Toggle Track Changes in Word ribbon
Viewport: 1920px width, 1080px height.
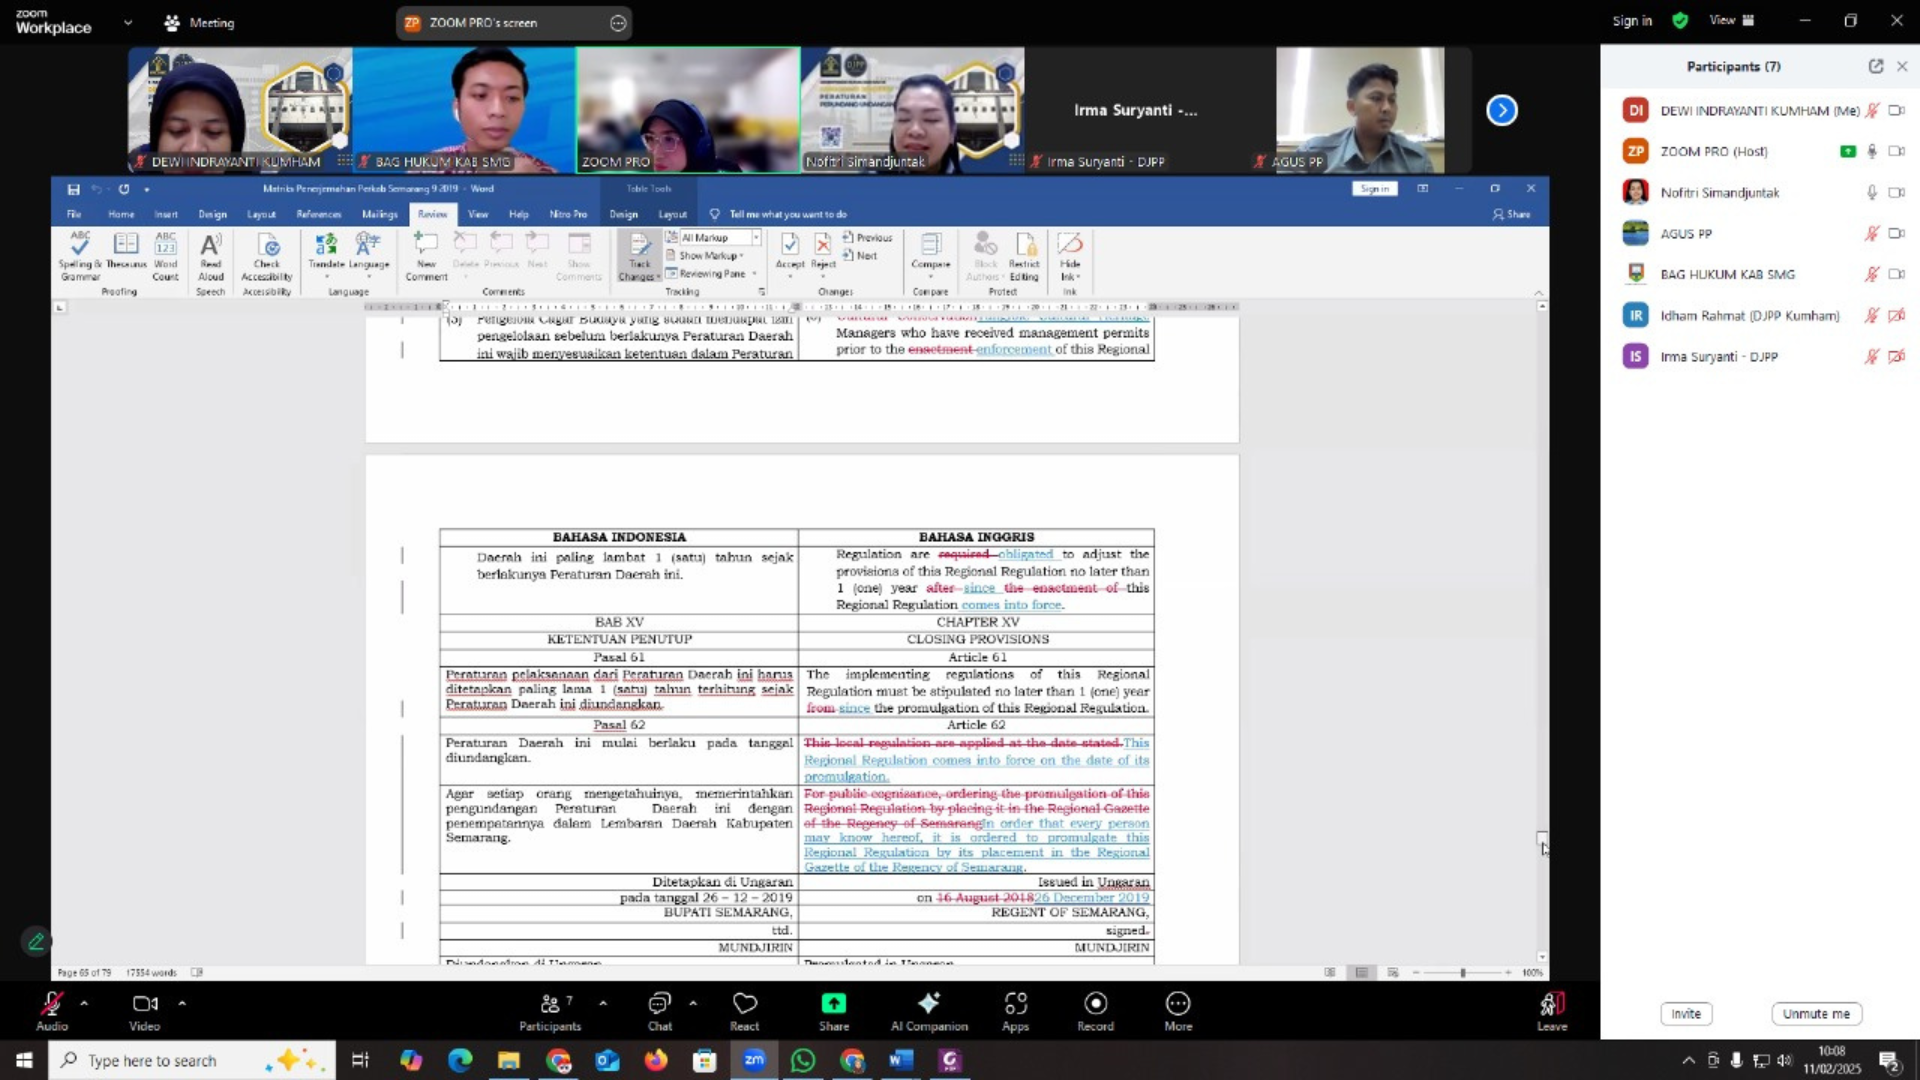(639, 256)
